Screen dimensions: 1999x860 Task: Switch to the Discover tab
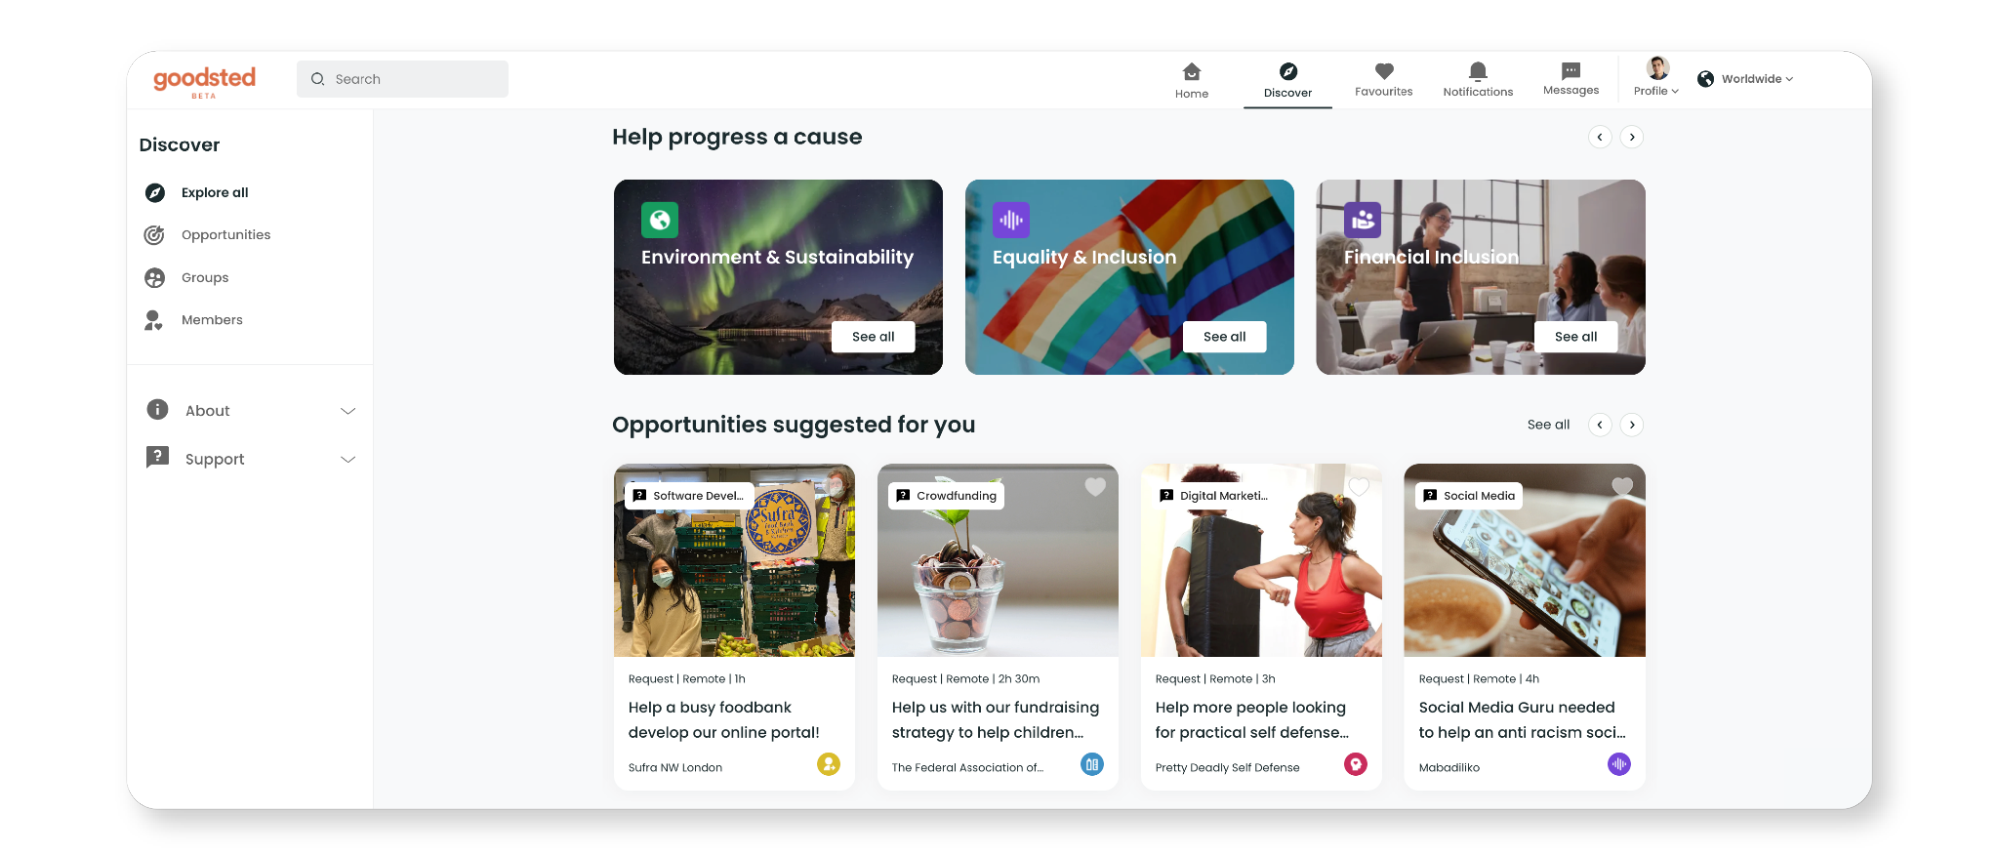pyautogui.click(x=1287, y=80)
